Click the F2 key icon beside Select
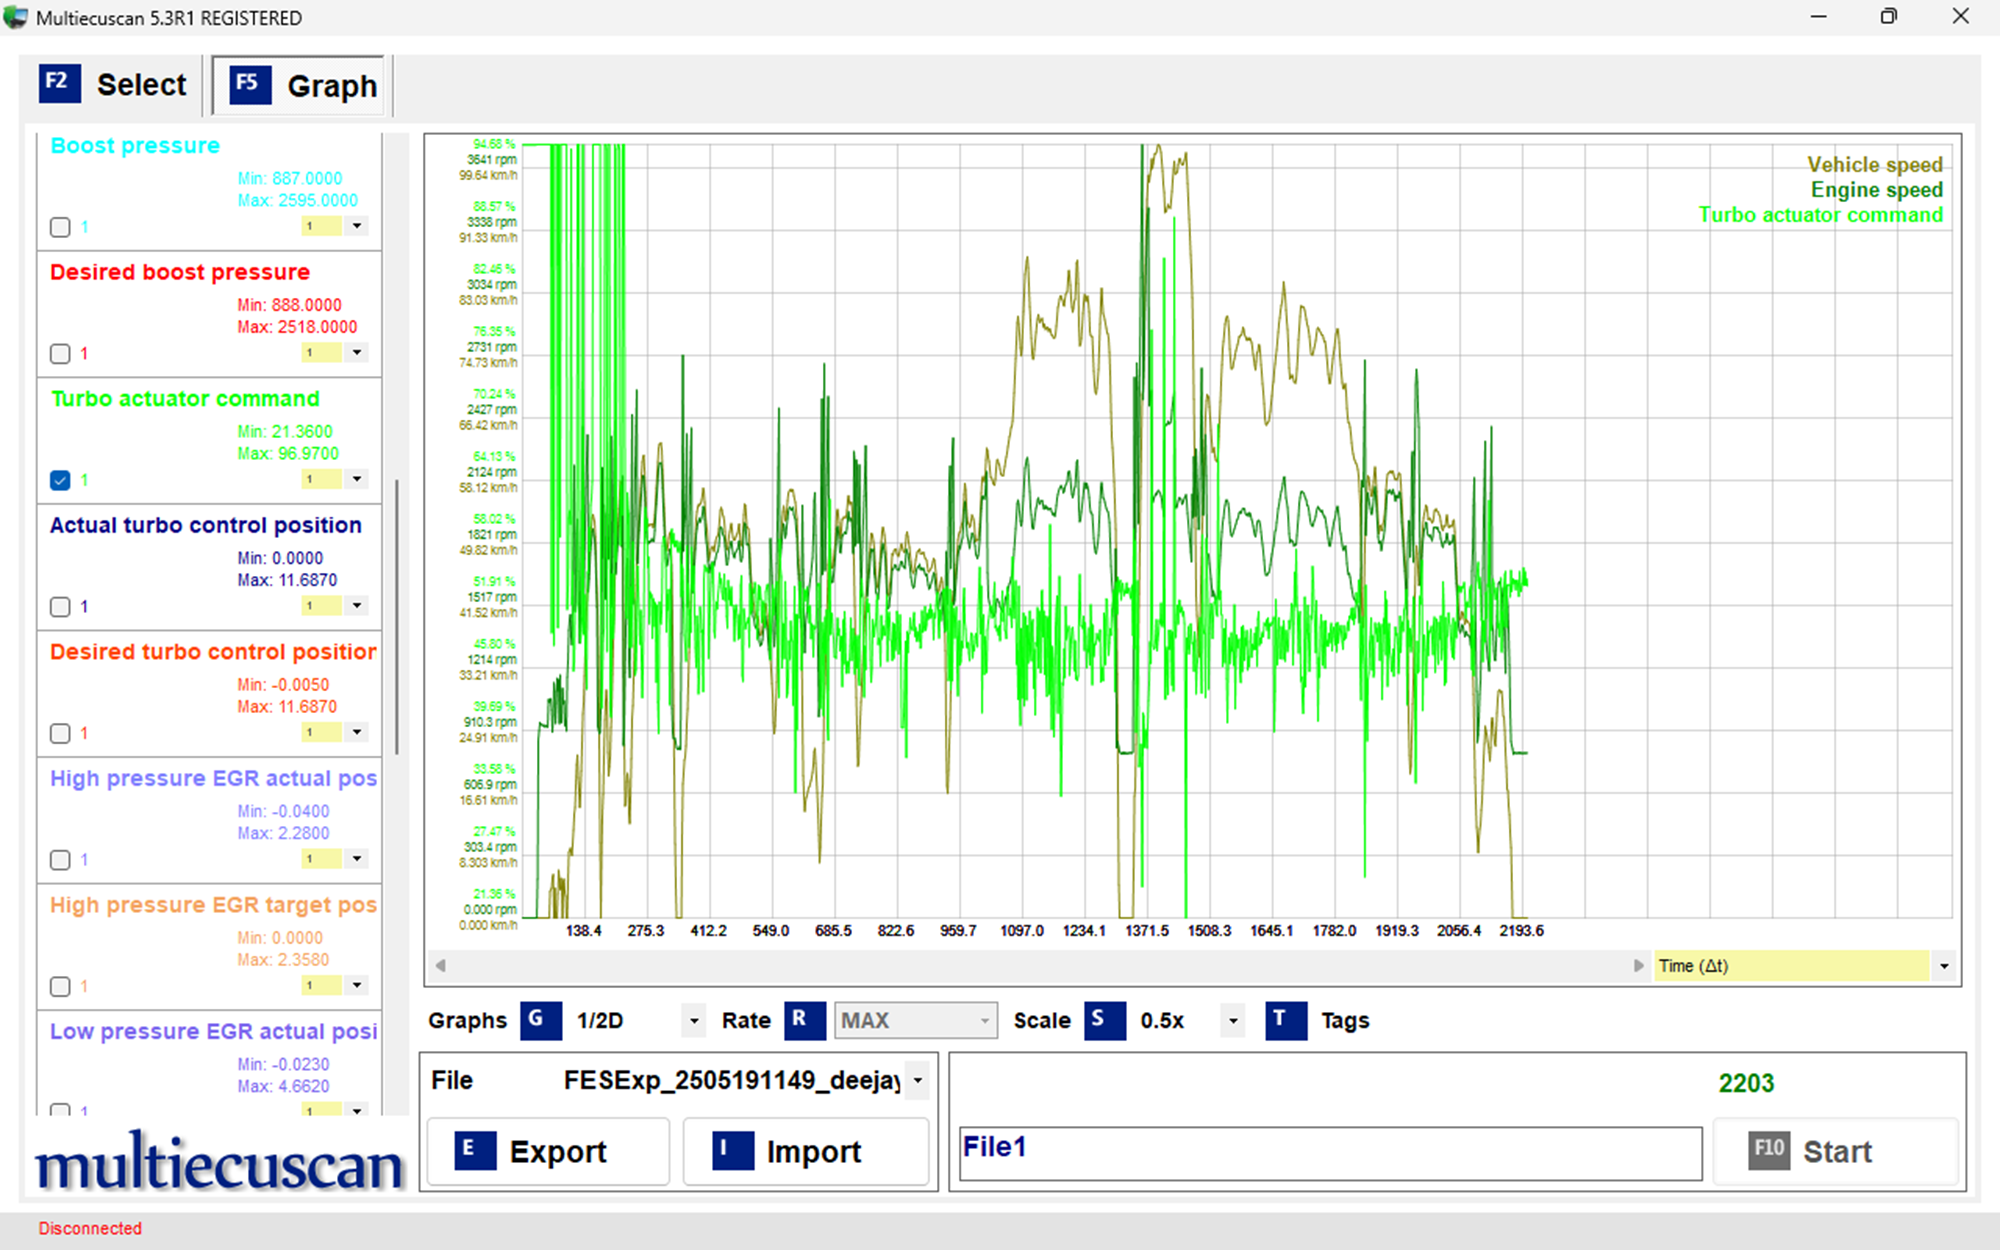 (59, 83)
